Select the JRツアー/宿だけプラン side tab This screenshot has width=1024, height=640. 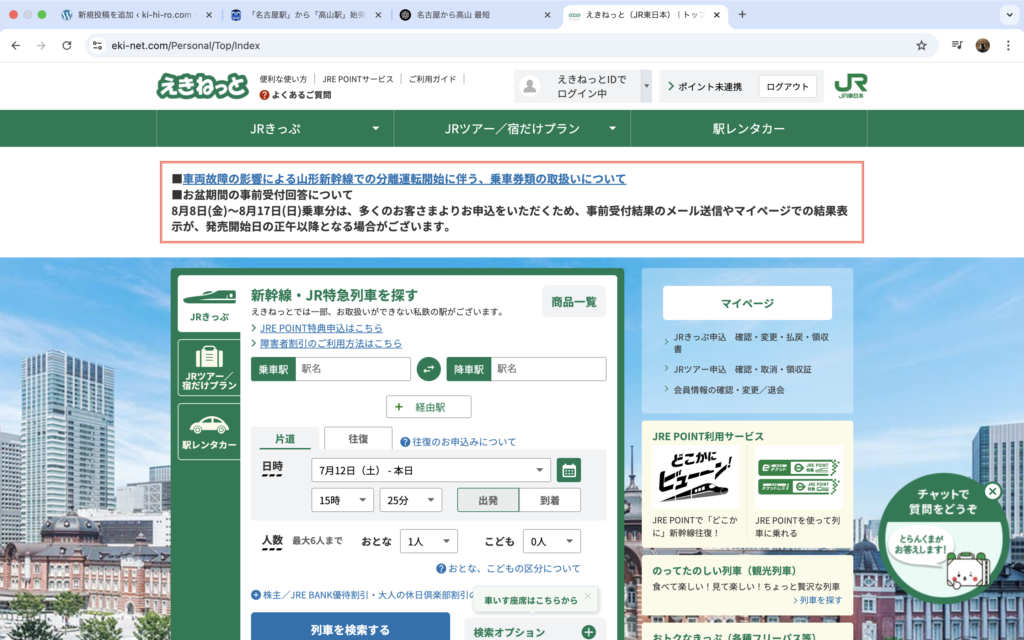[x=209, y=368]
